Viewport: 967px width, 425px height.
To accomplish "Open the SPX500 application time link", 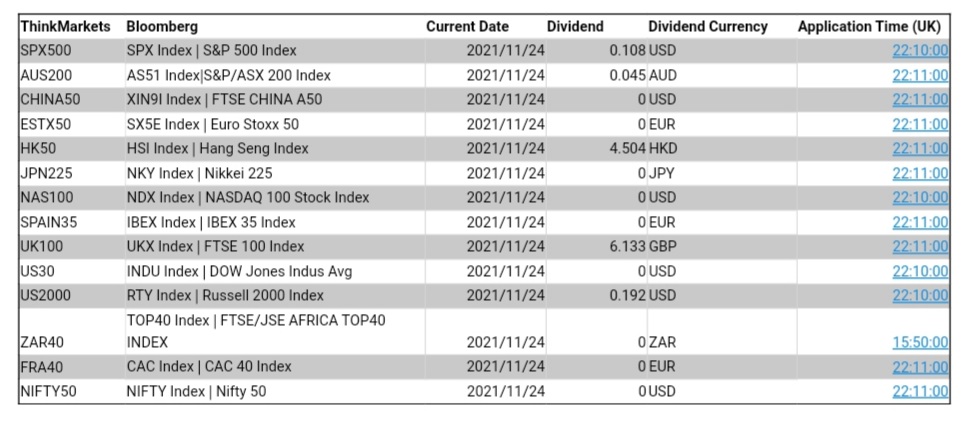I will click(920, 50).
